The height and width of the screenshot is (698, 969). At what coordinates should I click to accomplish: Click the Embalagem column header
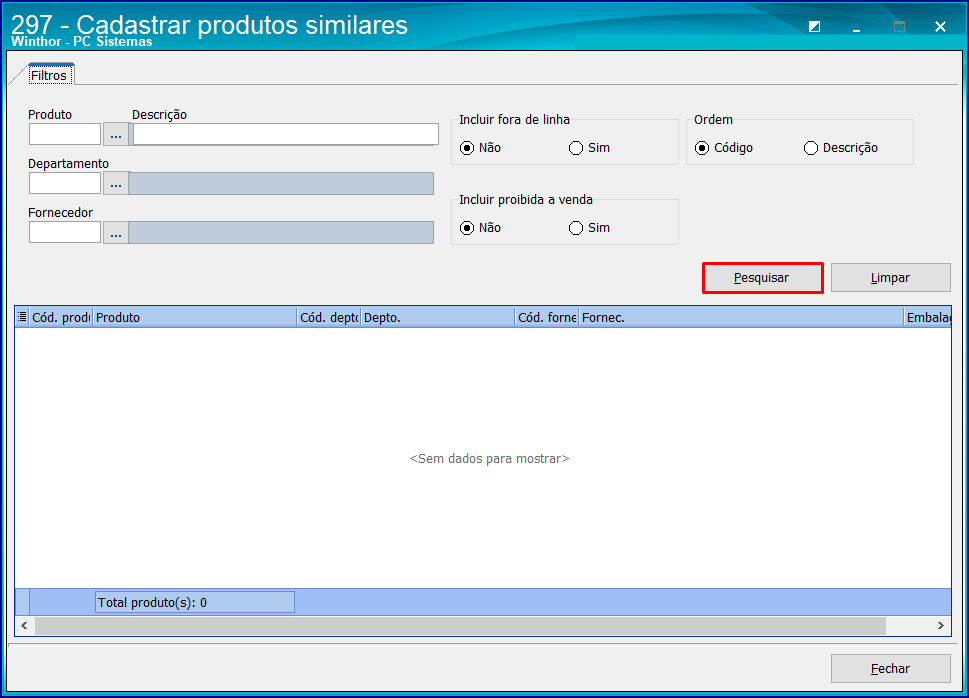928,317
